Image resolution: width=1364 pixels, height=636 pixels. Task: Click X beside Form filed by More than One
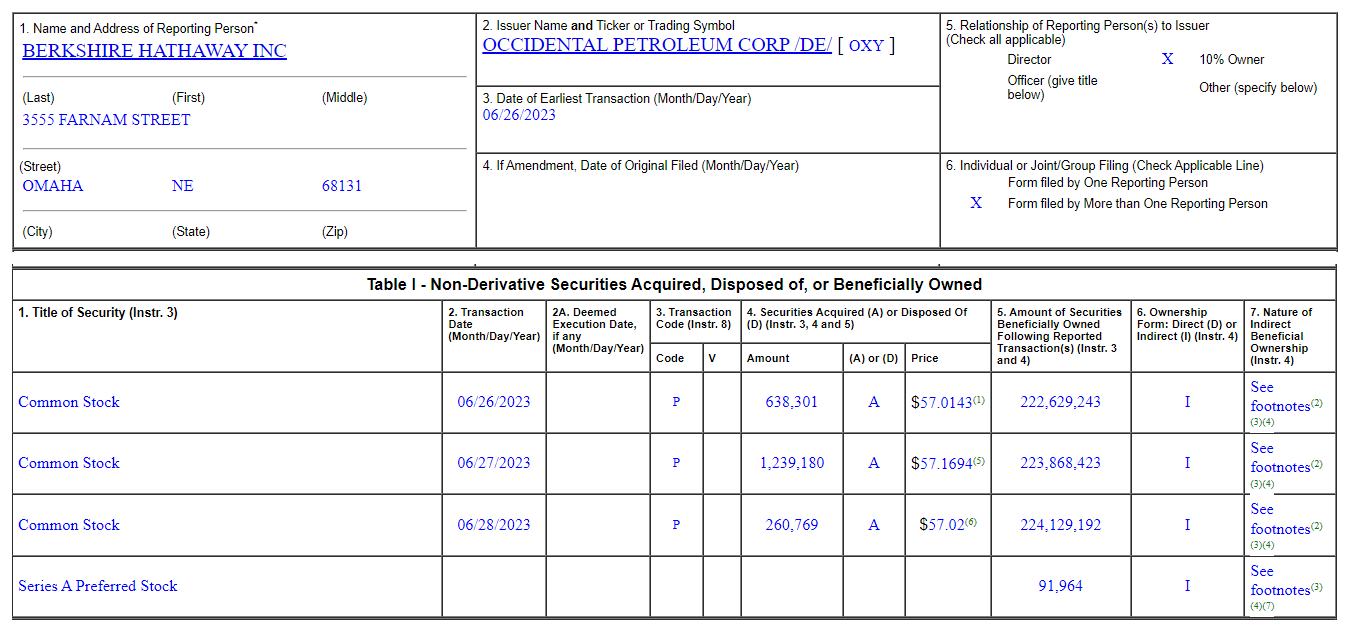pos(976,203)
